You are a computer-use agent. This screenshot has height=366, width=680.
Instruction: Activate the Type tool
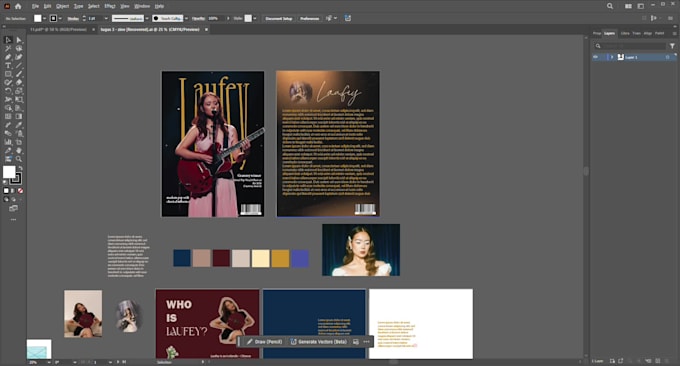click(8, 65)
